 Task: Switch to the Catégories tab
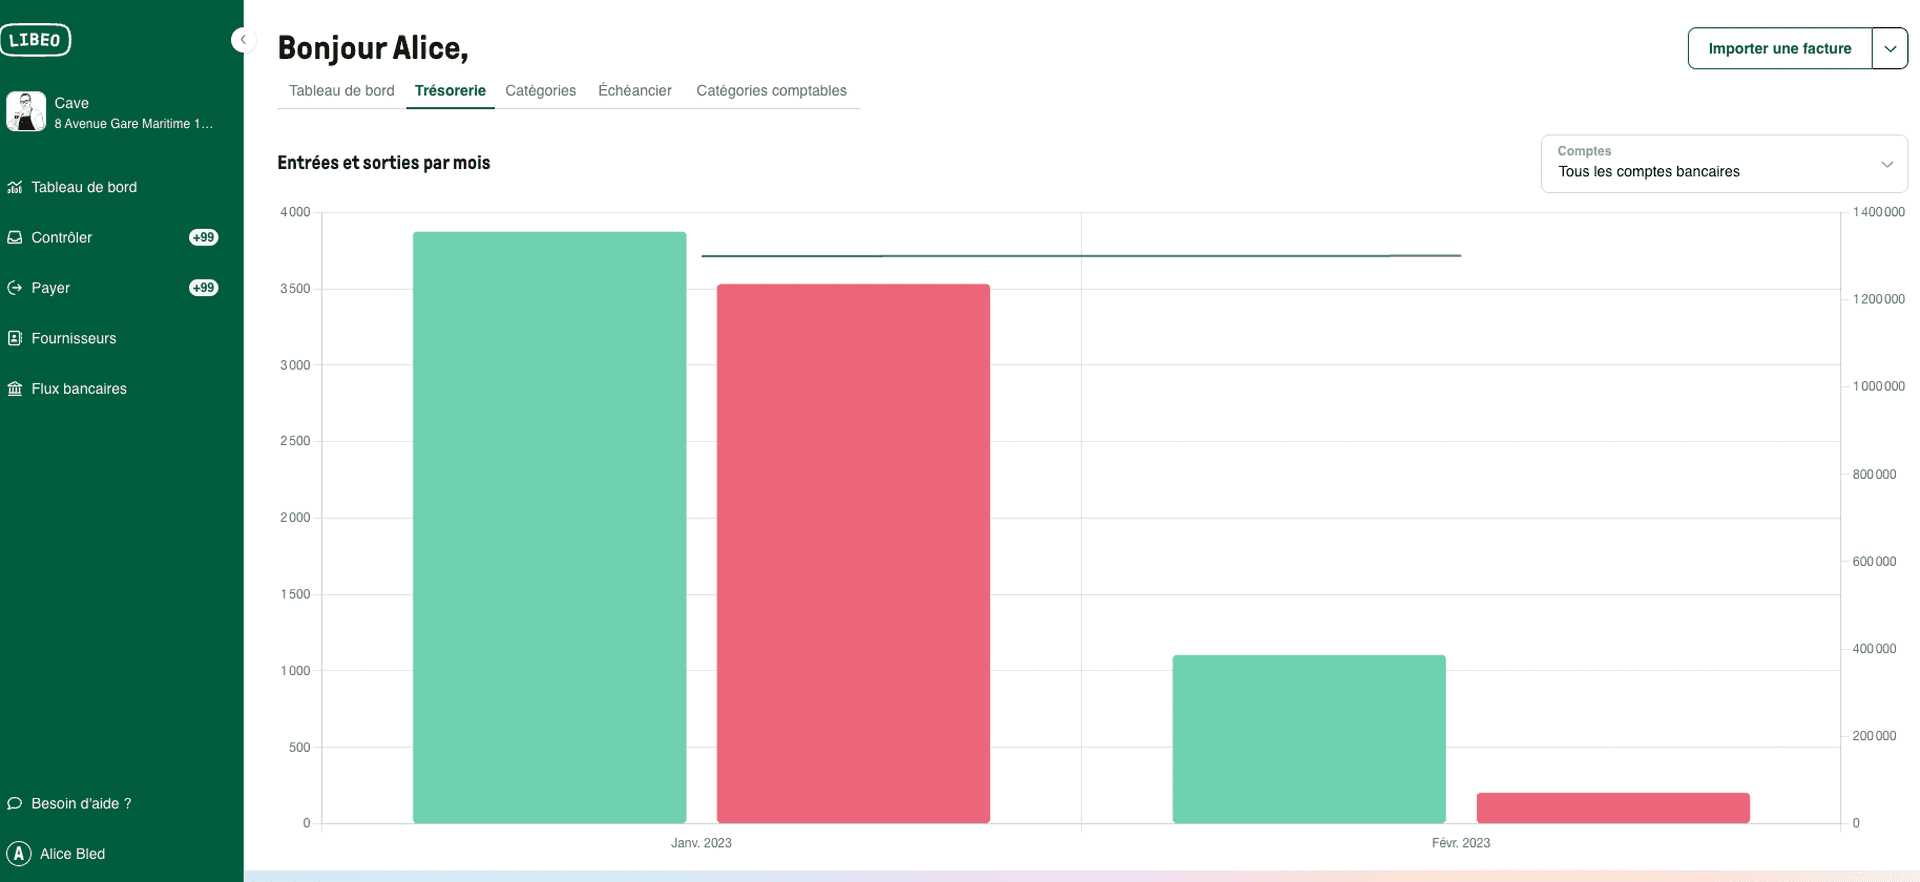[x=541, y=90]
